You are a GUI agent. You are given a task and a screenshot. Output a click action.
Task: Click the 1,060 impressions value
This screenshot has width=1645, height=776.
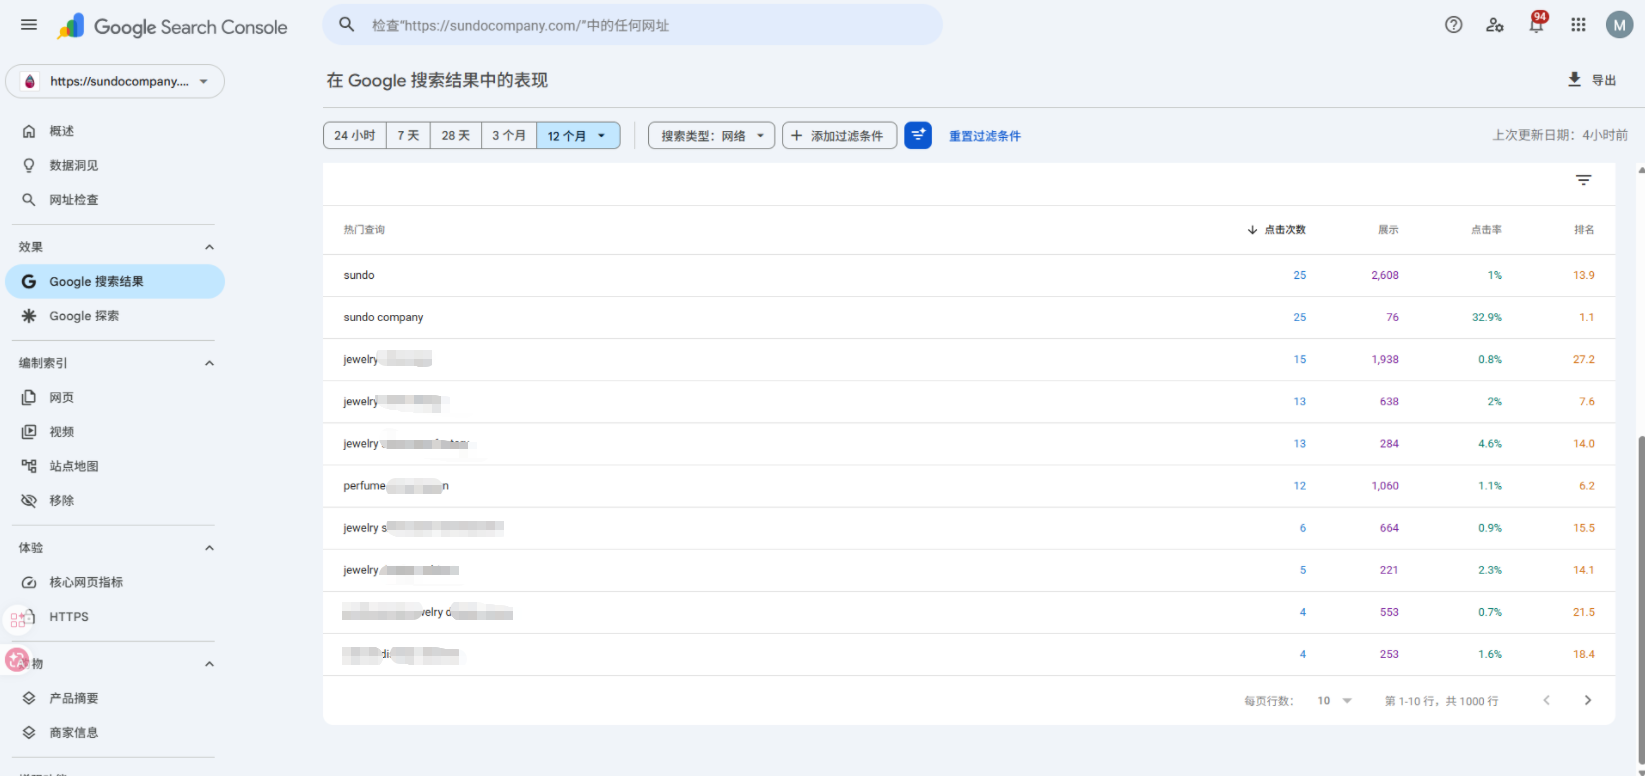coord(1385,486)
